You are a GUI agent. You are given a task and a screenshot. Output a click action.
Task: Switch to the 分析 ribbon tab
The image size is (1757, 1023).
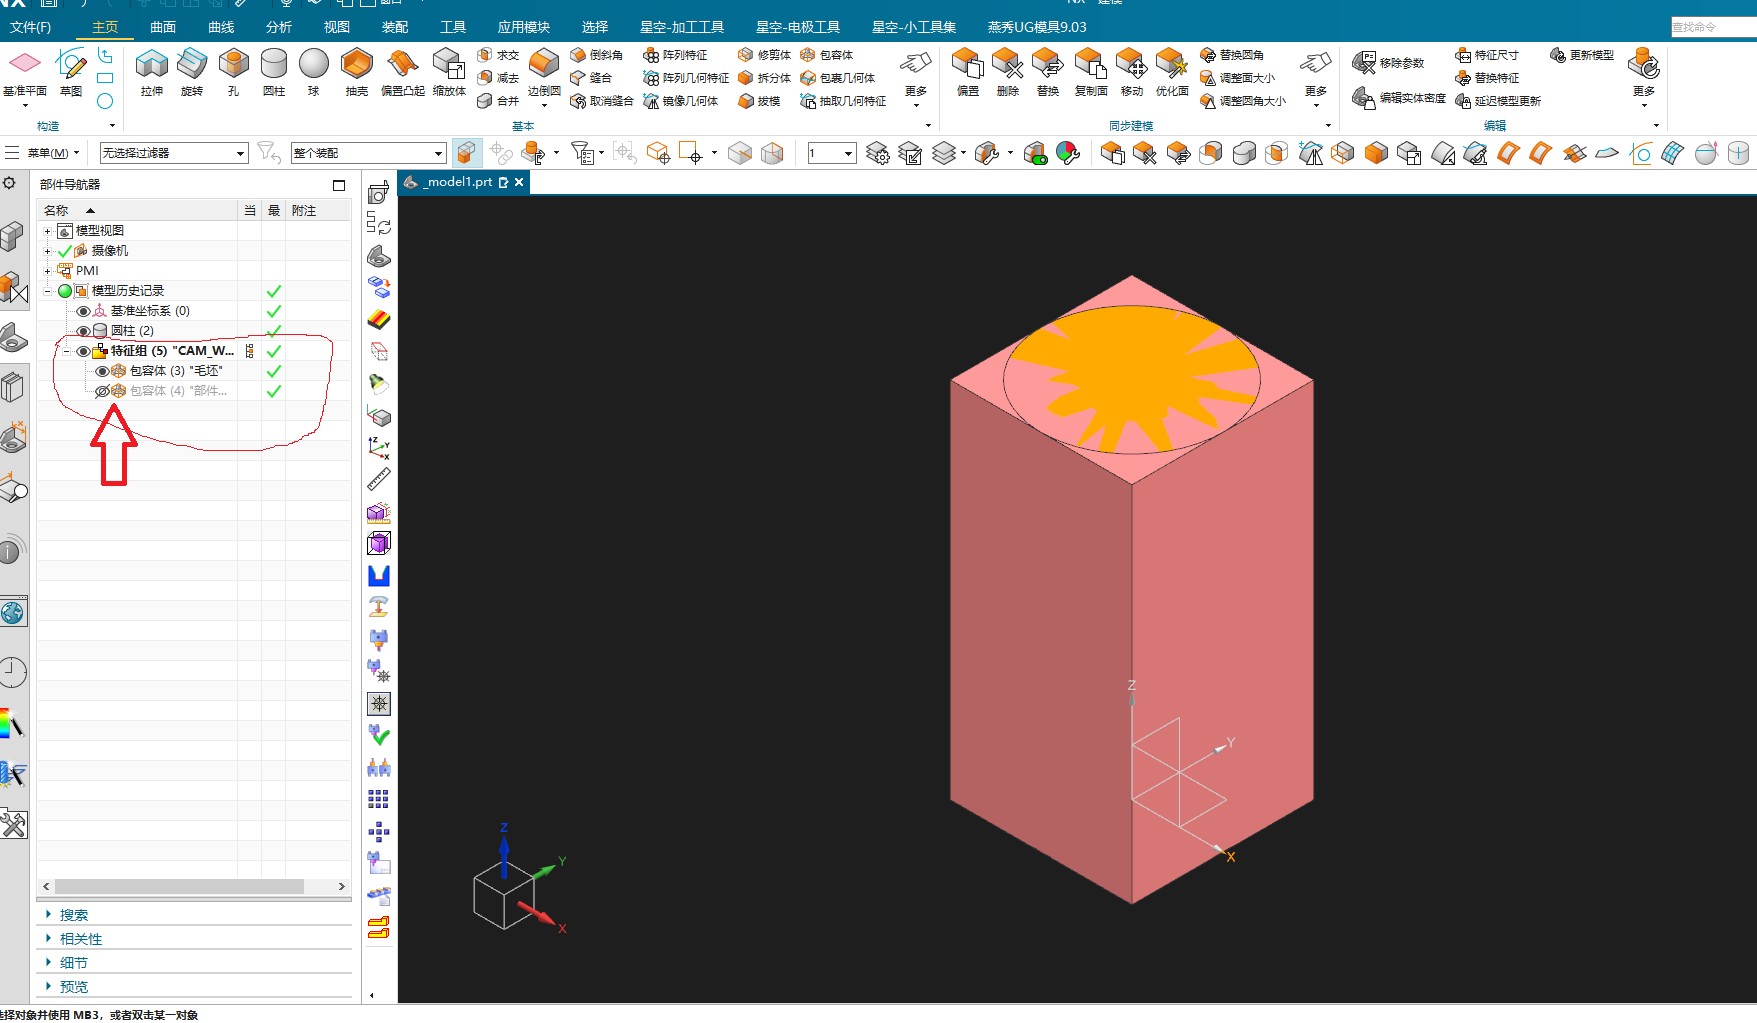(279, 27)
